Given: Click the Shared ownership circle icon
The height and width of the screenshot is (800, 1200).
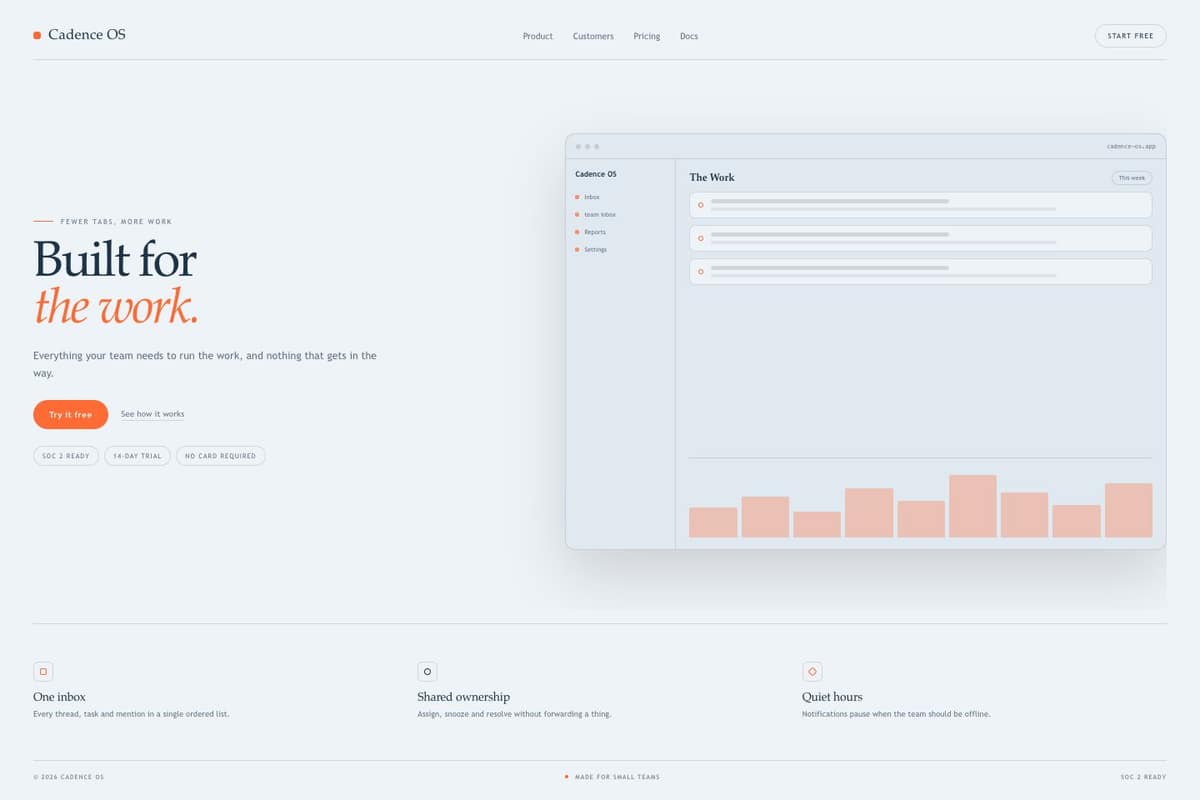Looking at the screenshot, I should point(427,672).
